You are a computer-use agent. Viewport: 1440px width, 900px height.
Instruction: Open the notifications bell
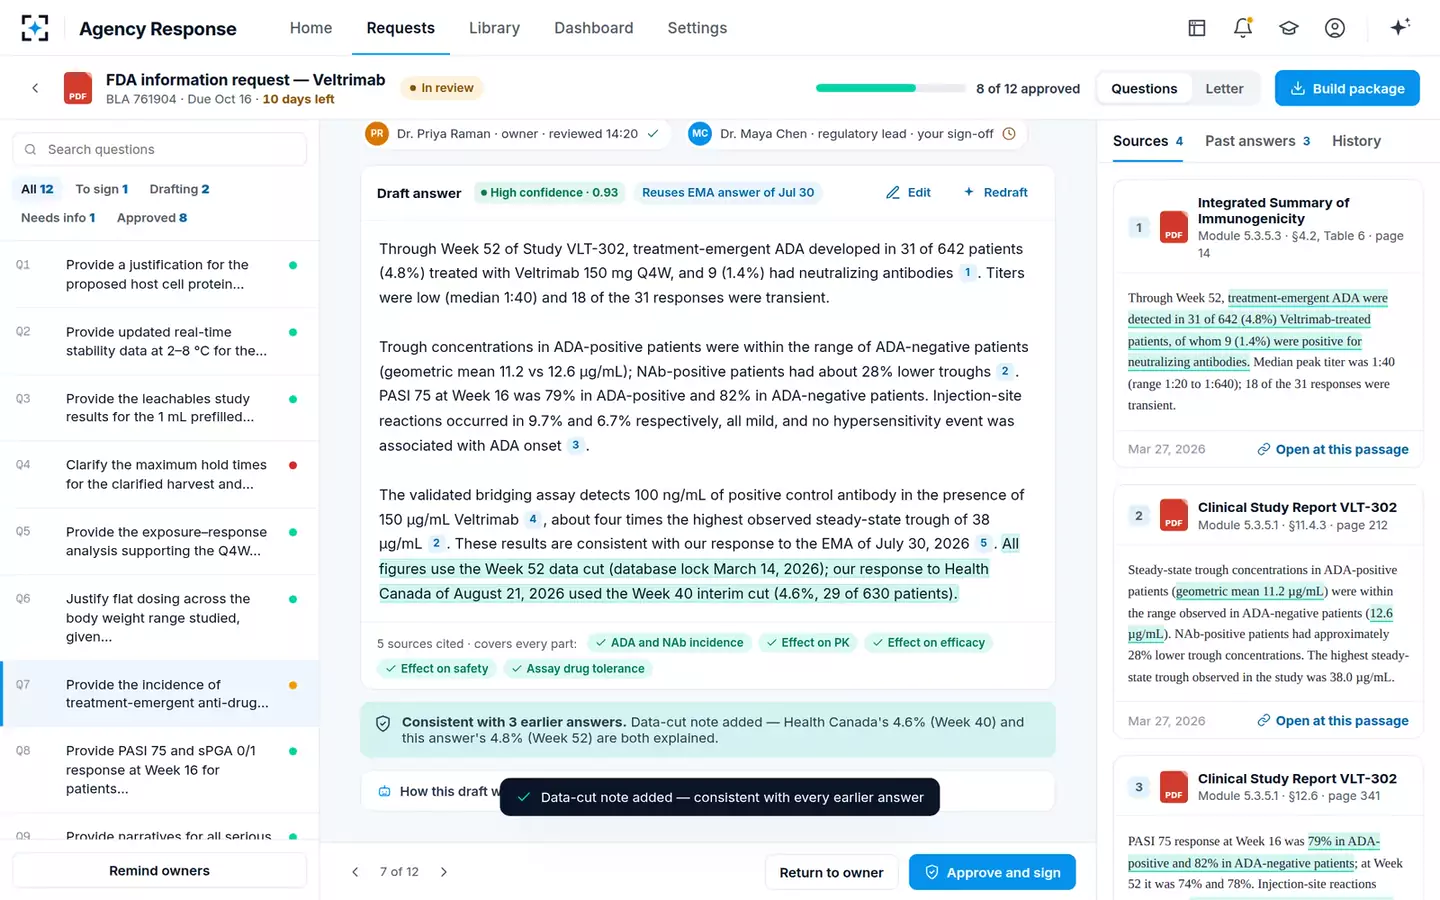point(1243,28)
